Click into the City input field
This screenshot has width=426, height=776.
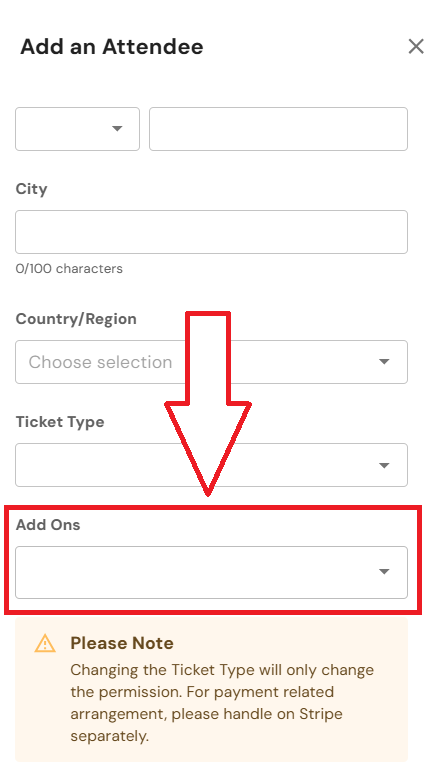[211, 232]
